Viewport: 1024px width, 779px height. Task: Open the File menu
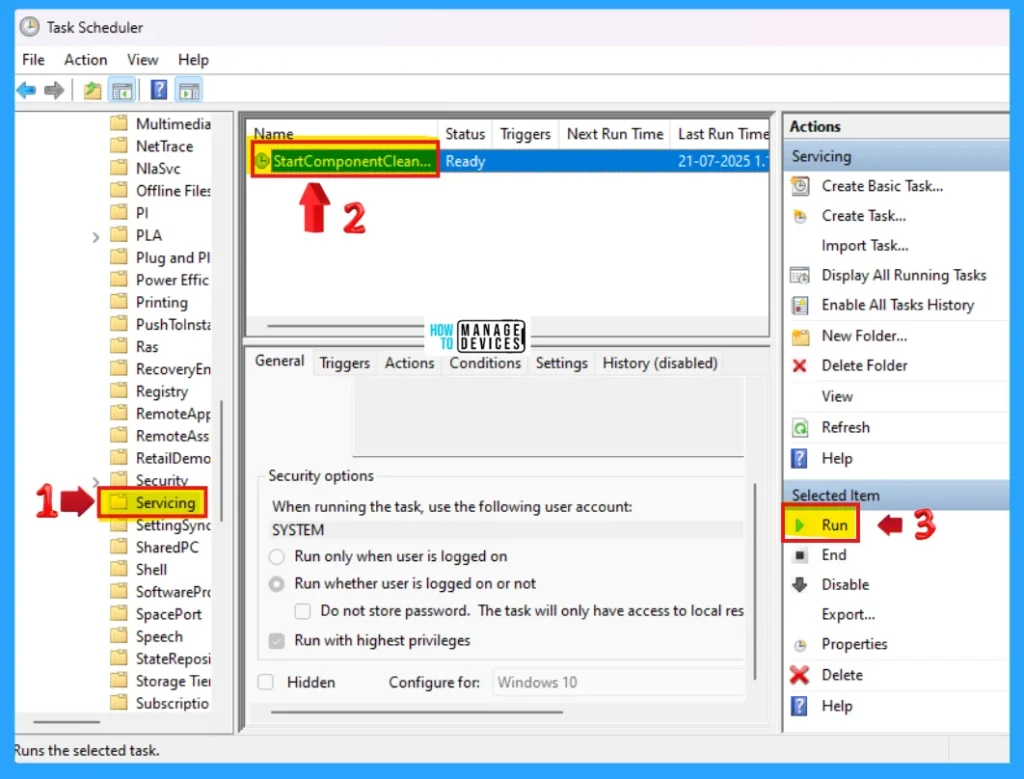click(x=33, y=60)
